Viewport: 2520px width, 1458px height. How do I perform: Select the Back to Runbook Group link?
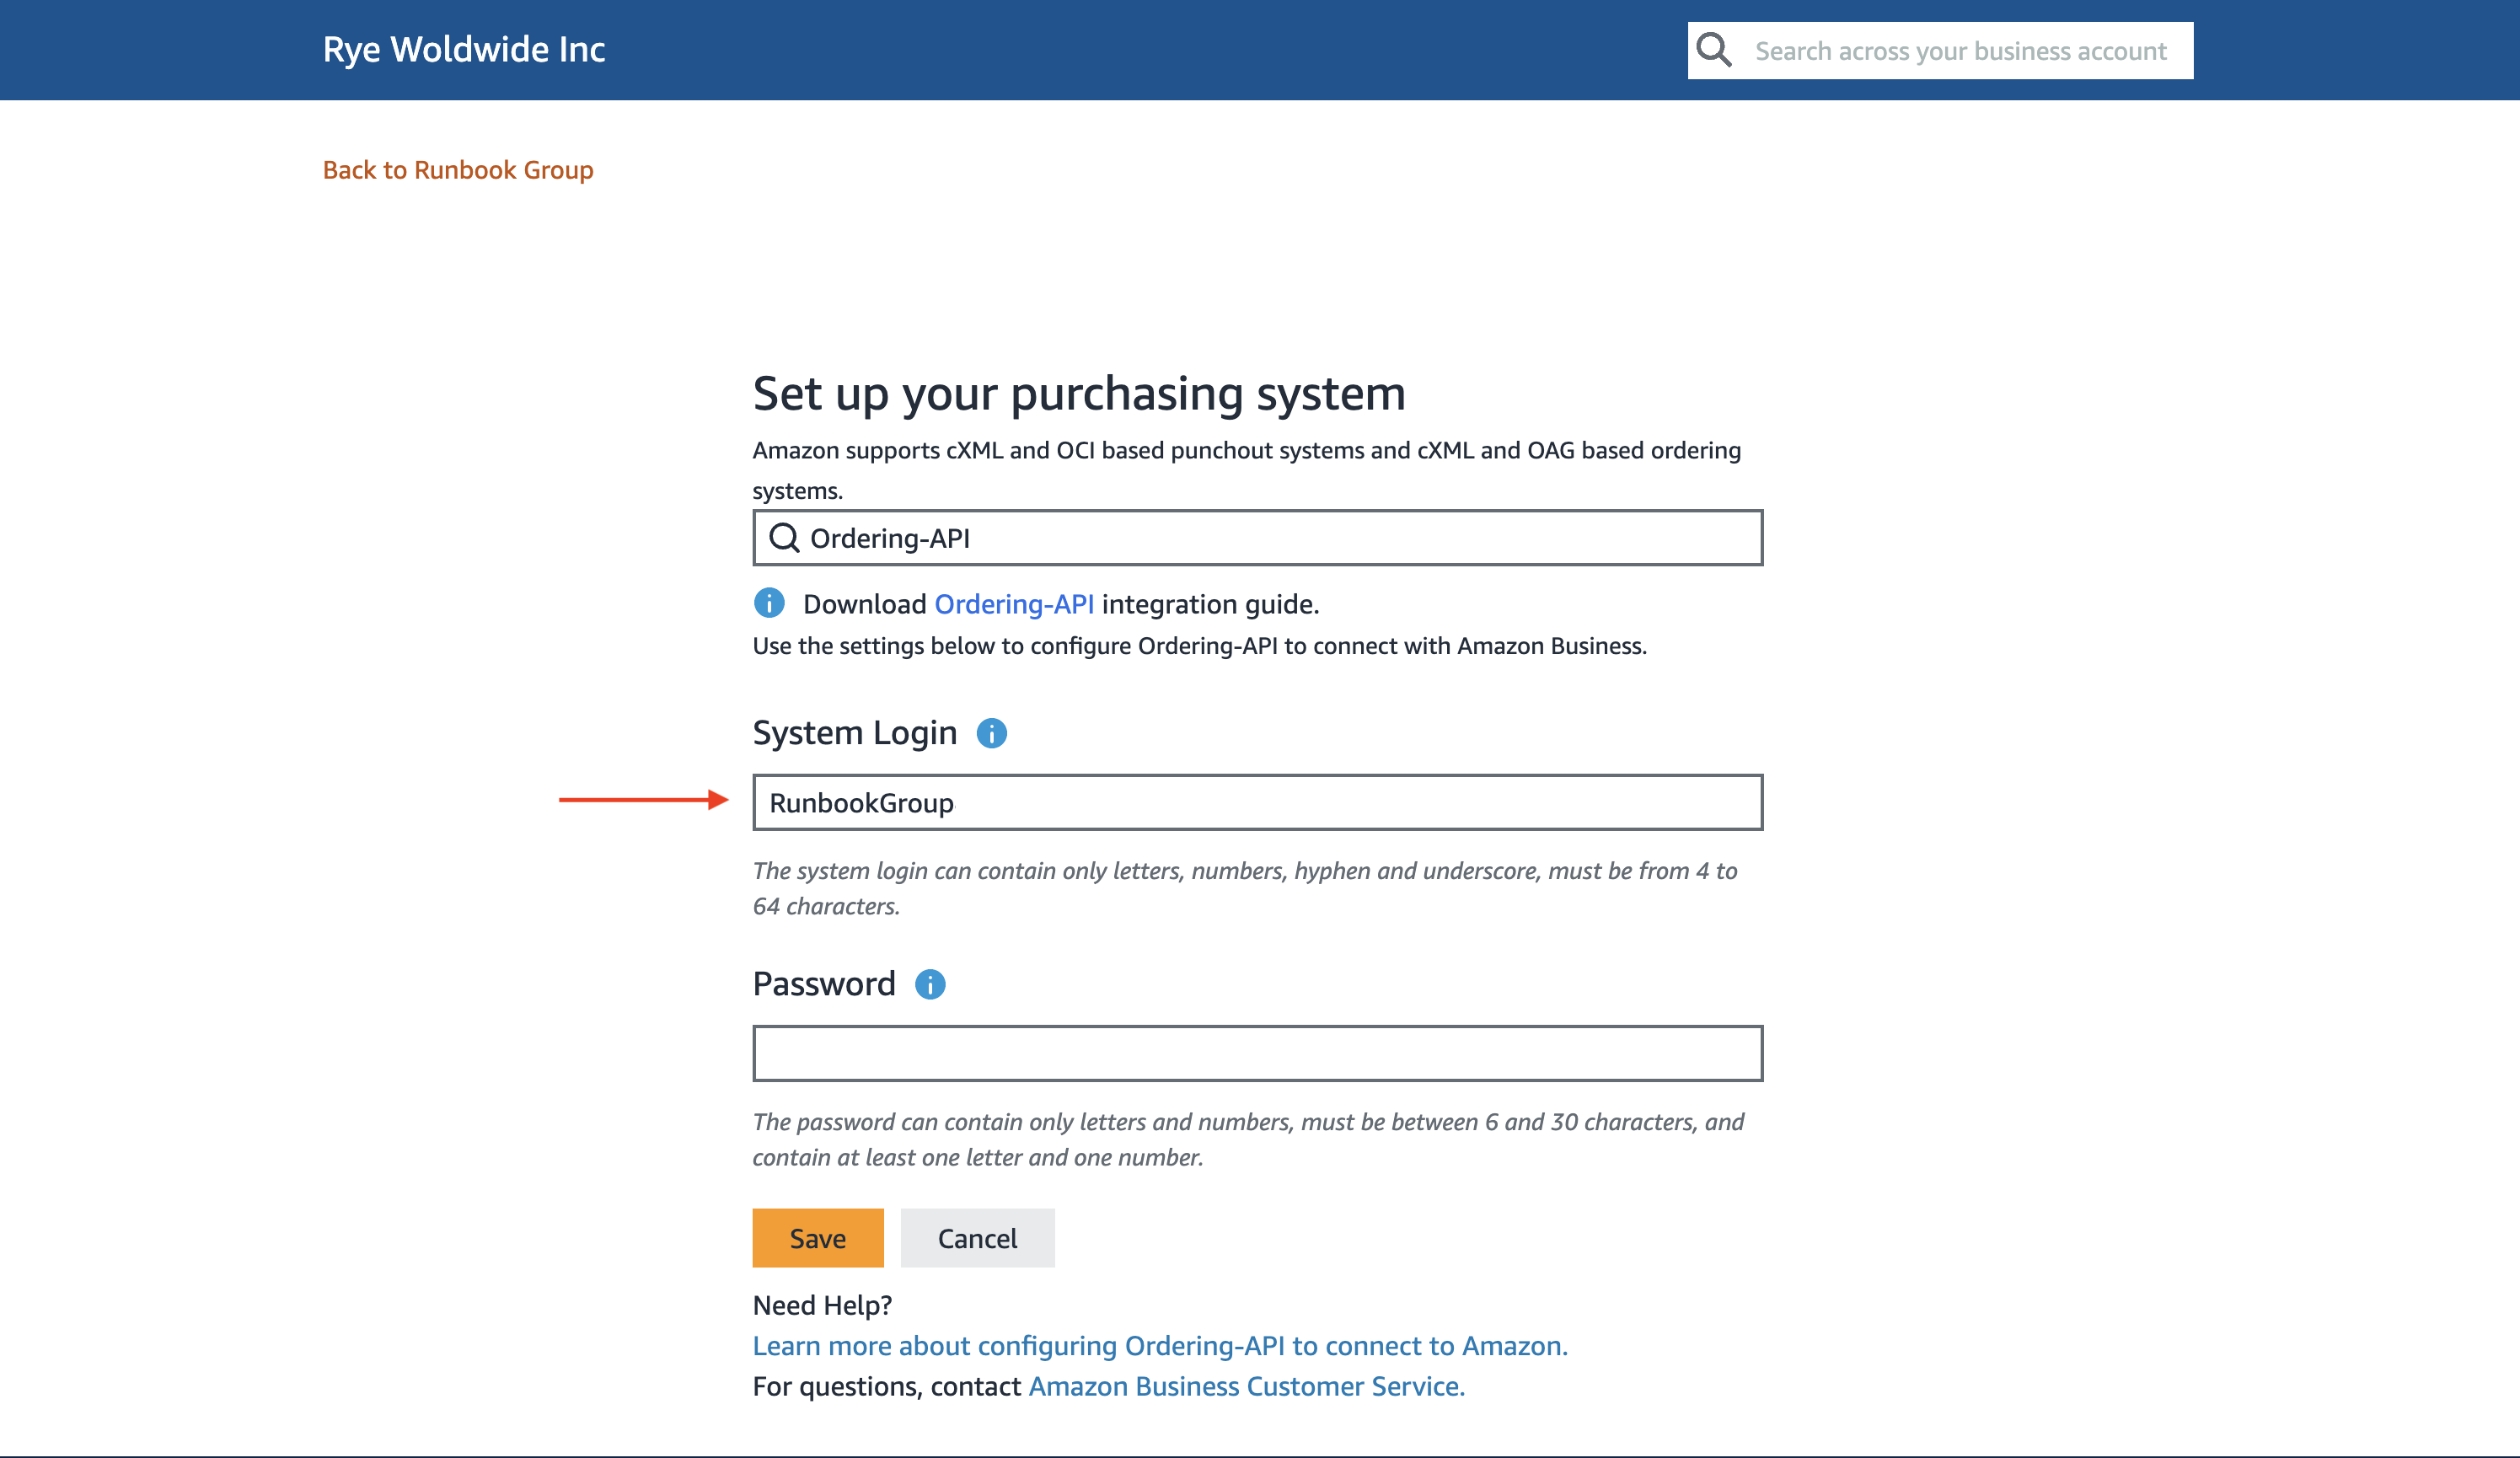click(458, 170)
